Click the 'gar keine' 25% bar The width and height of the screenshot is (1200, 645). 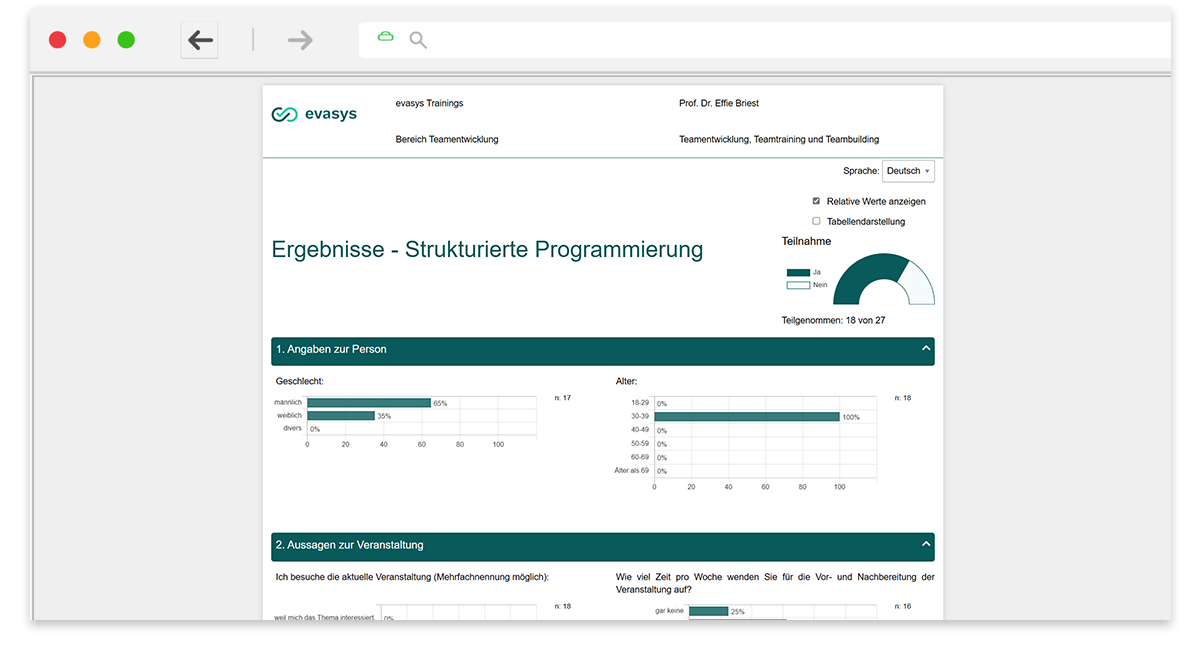coord(708,611)
